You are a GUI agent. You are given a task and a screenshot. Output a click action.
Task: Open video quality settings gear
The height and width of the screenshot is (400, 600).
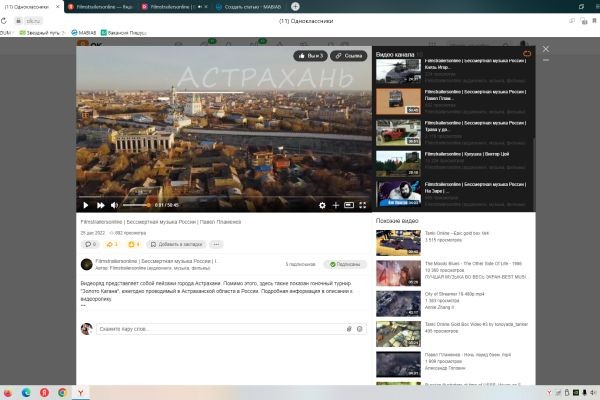[x=322, y=206]
